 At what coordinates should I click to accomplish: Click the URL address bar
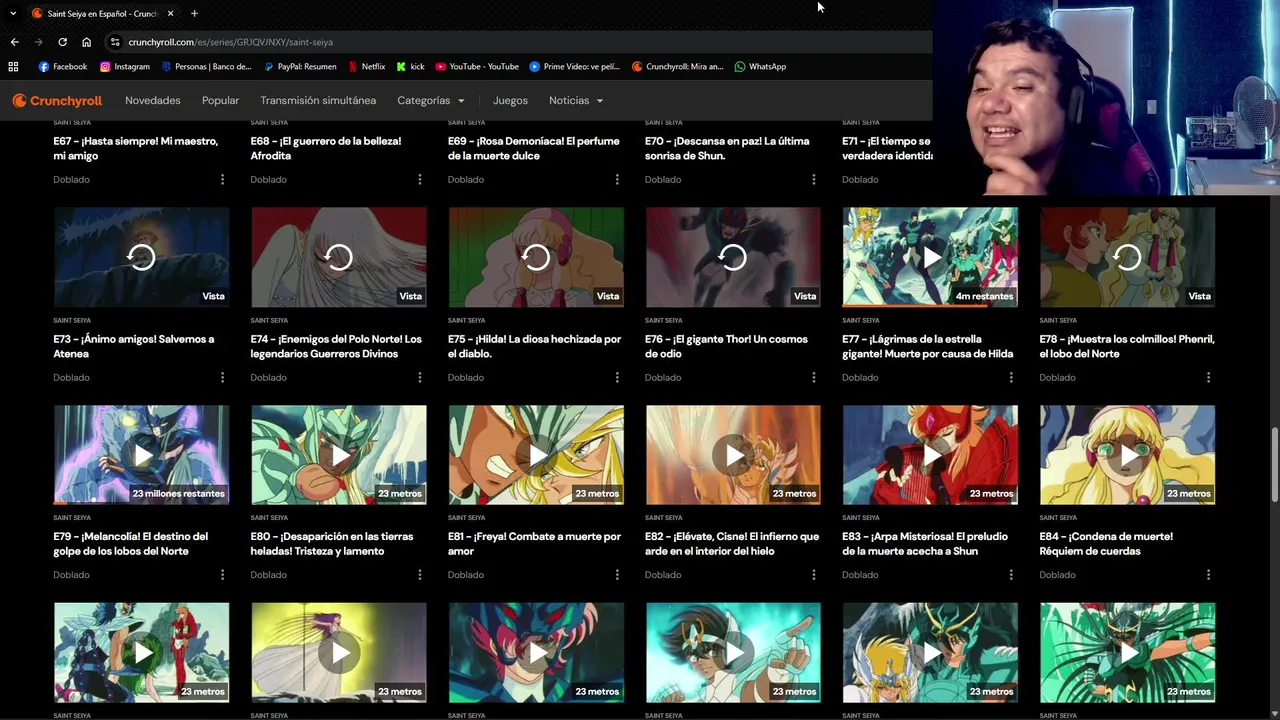point(520,42)
